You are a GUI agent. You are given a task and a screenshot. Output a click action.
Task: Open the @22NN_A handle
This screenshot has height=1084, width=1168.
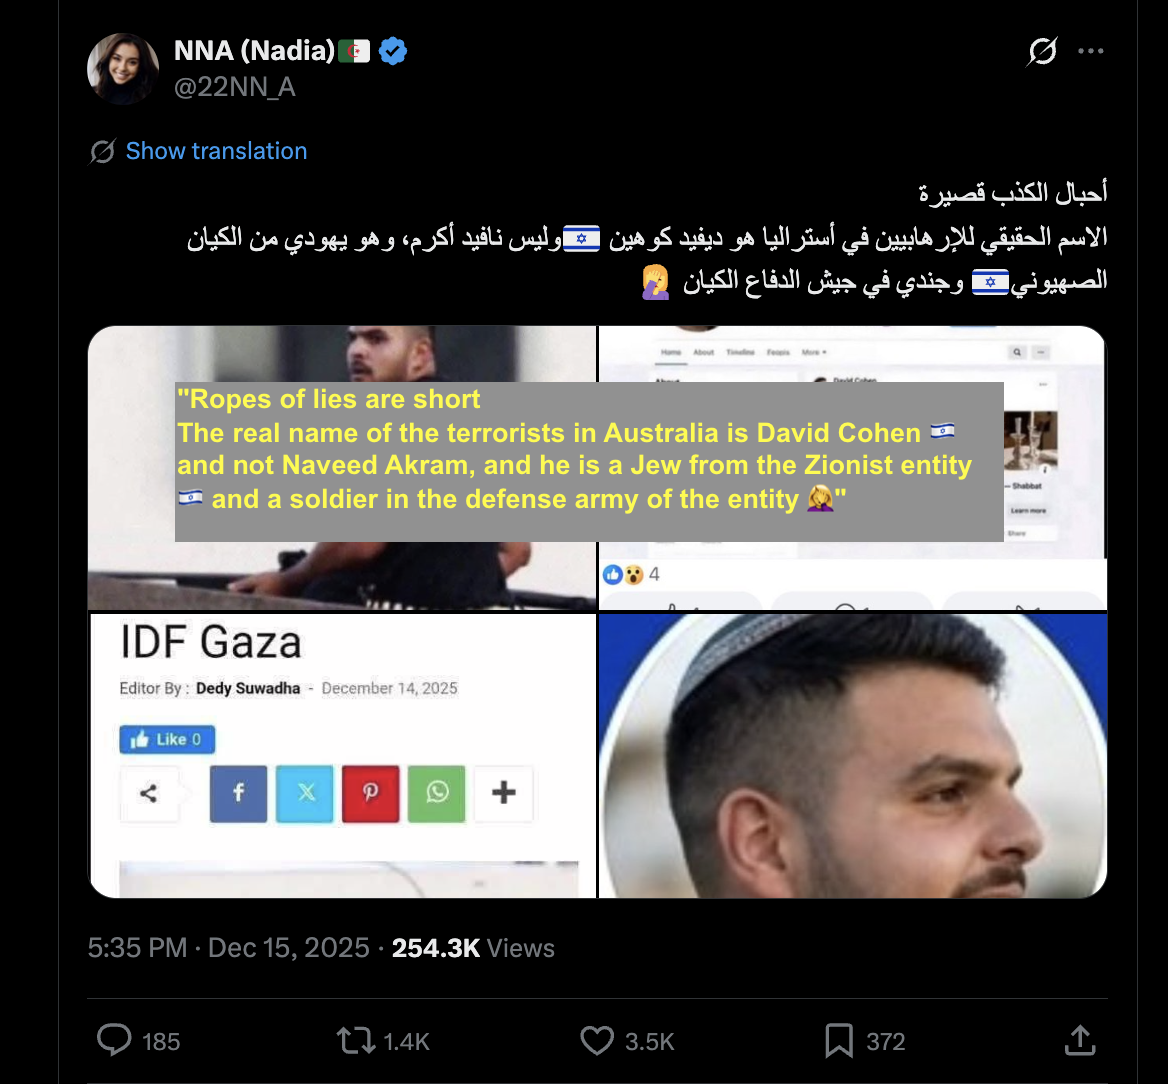[x=235, y=87]
